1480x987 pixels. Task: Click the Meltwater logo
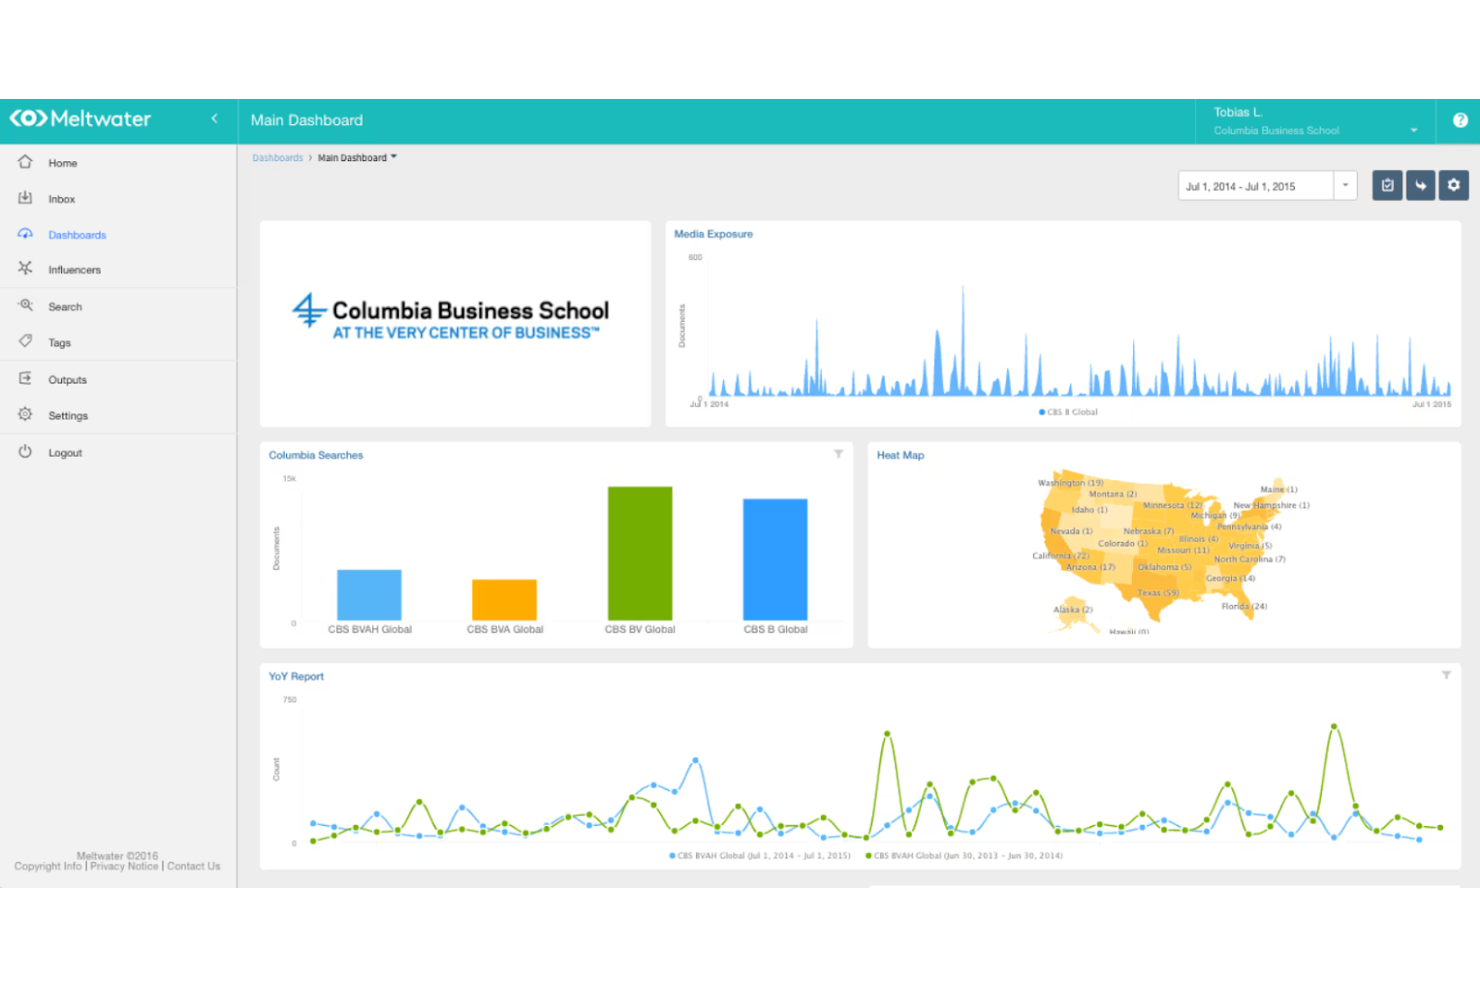80,119
